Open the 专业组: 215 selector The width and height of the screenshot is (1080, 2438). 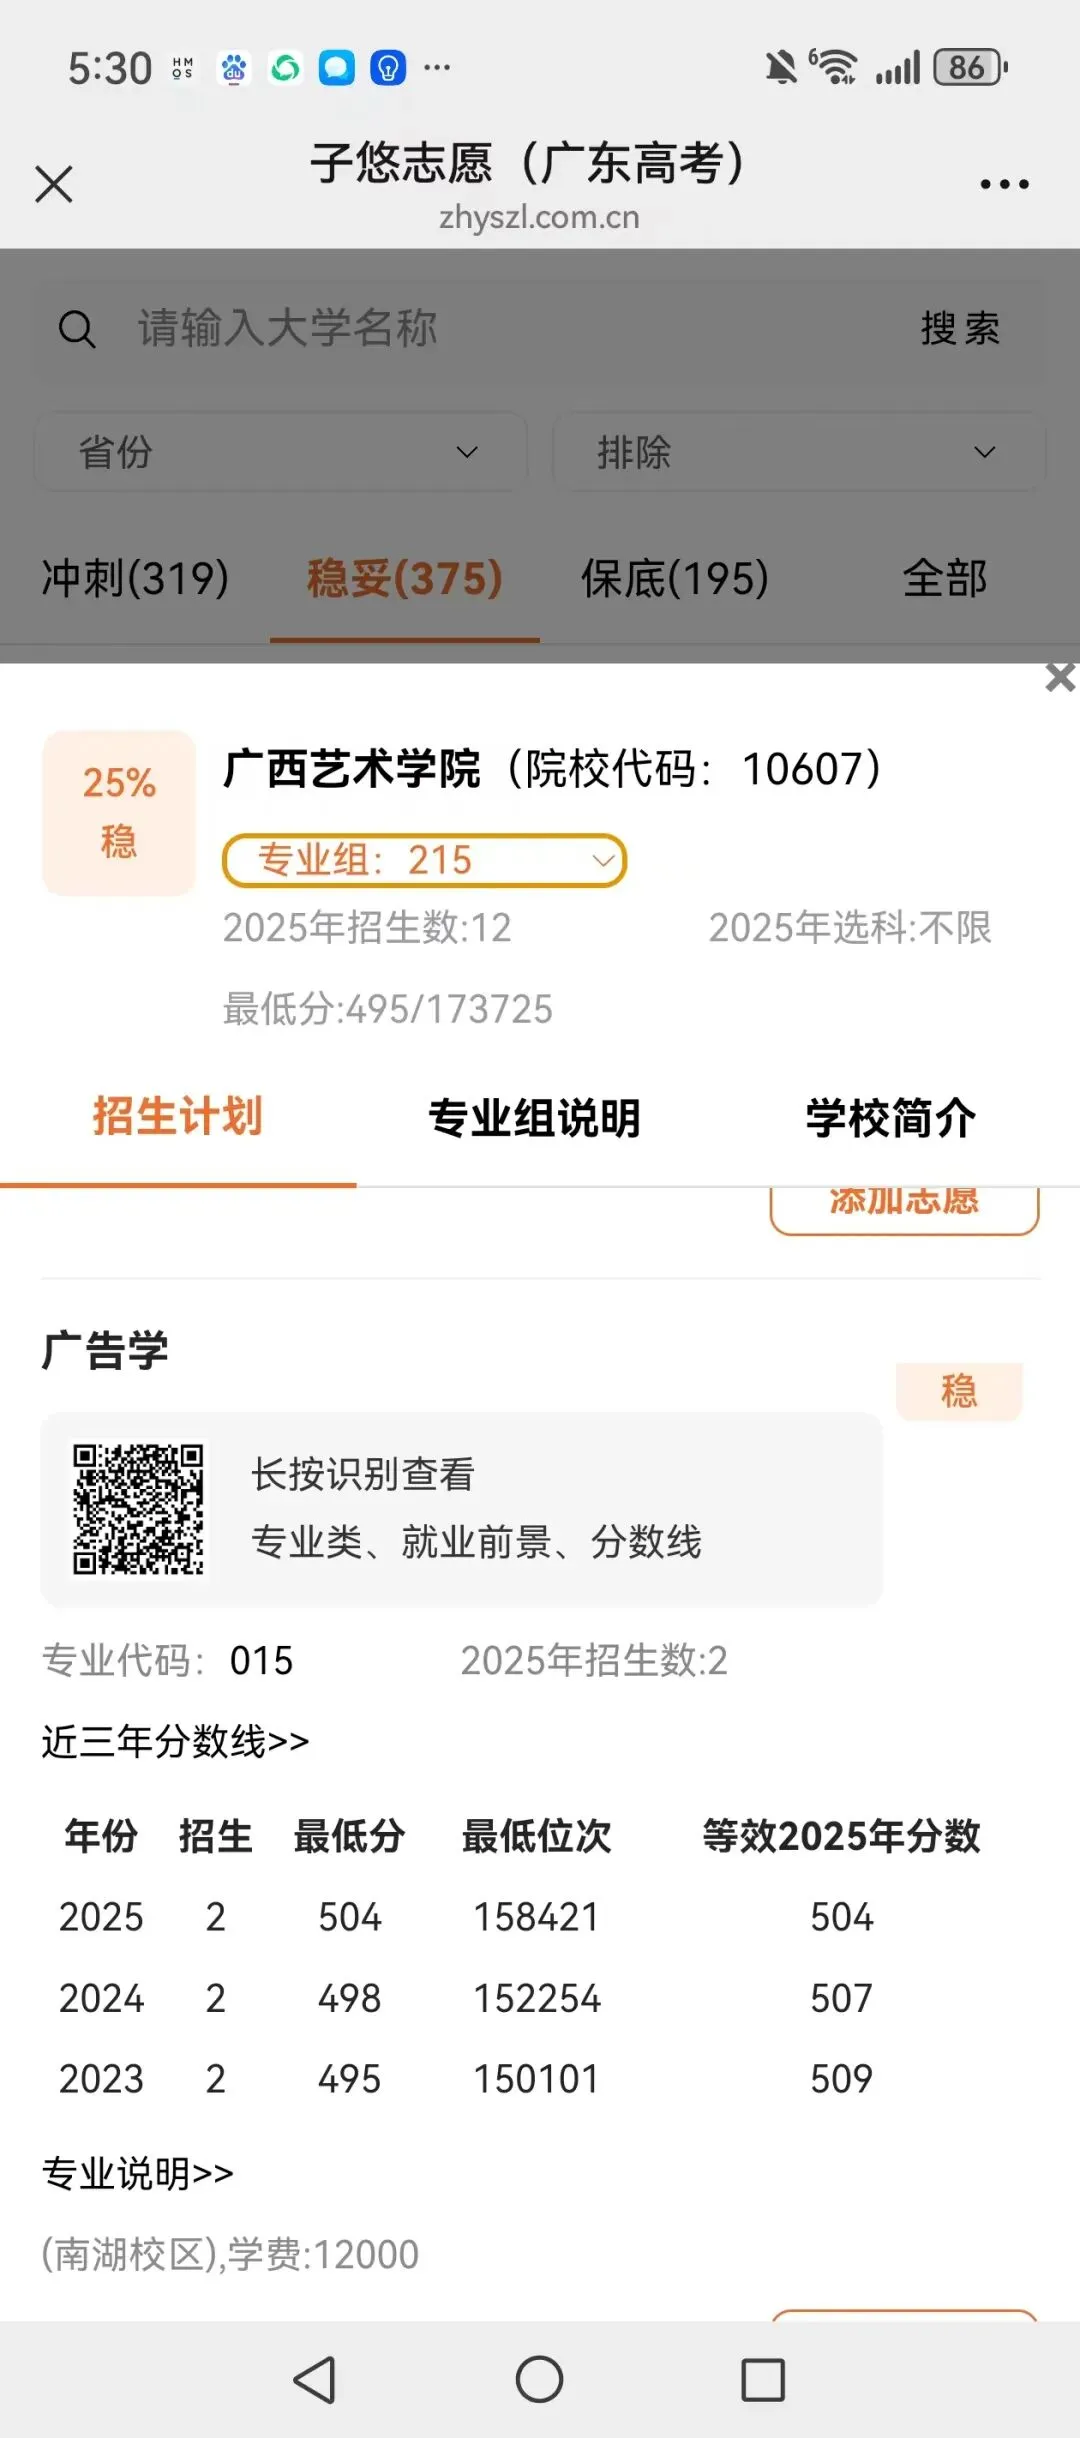[424, 860]
